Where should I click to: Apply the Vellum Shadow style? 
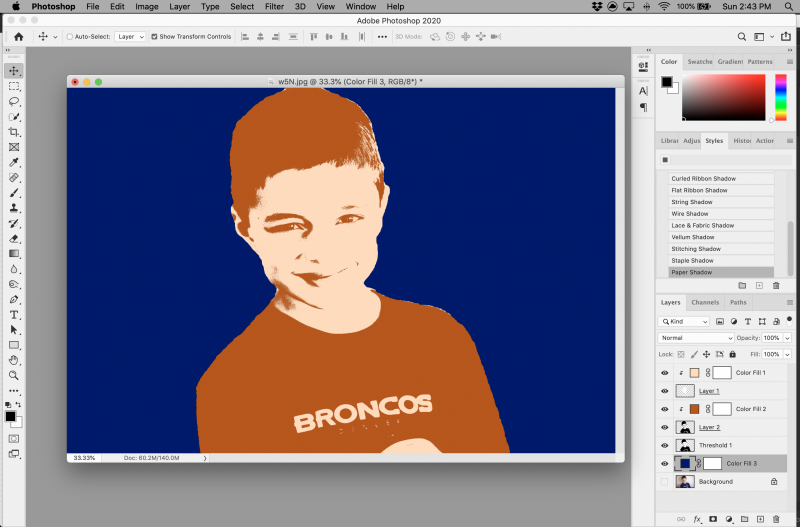click(x=721, y=237)
